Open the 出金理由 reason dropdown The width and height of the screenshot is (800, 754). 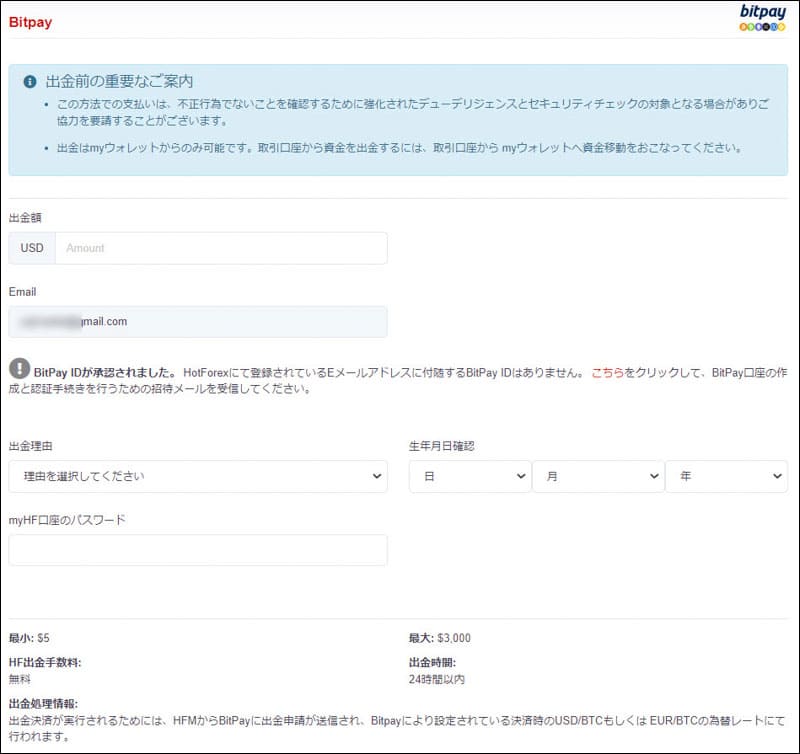(x=198, y=477)
